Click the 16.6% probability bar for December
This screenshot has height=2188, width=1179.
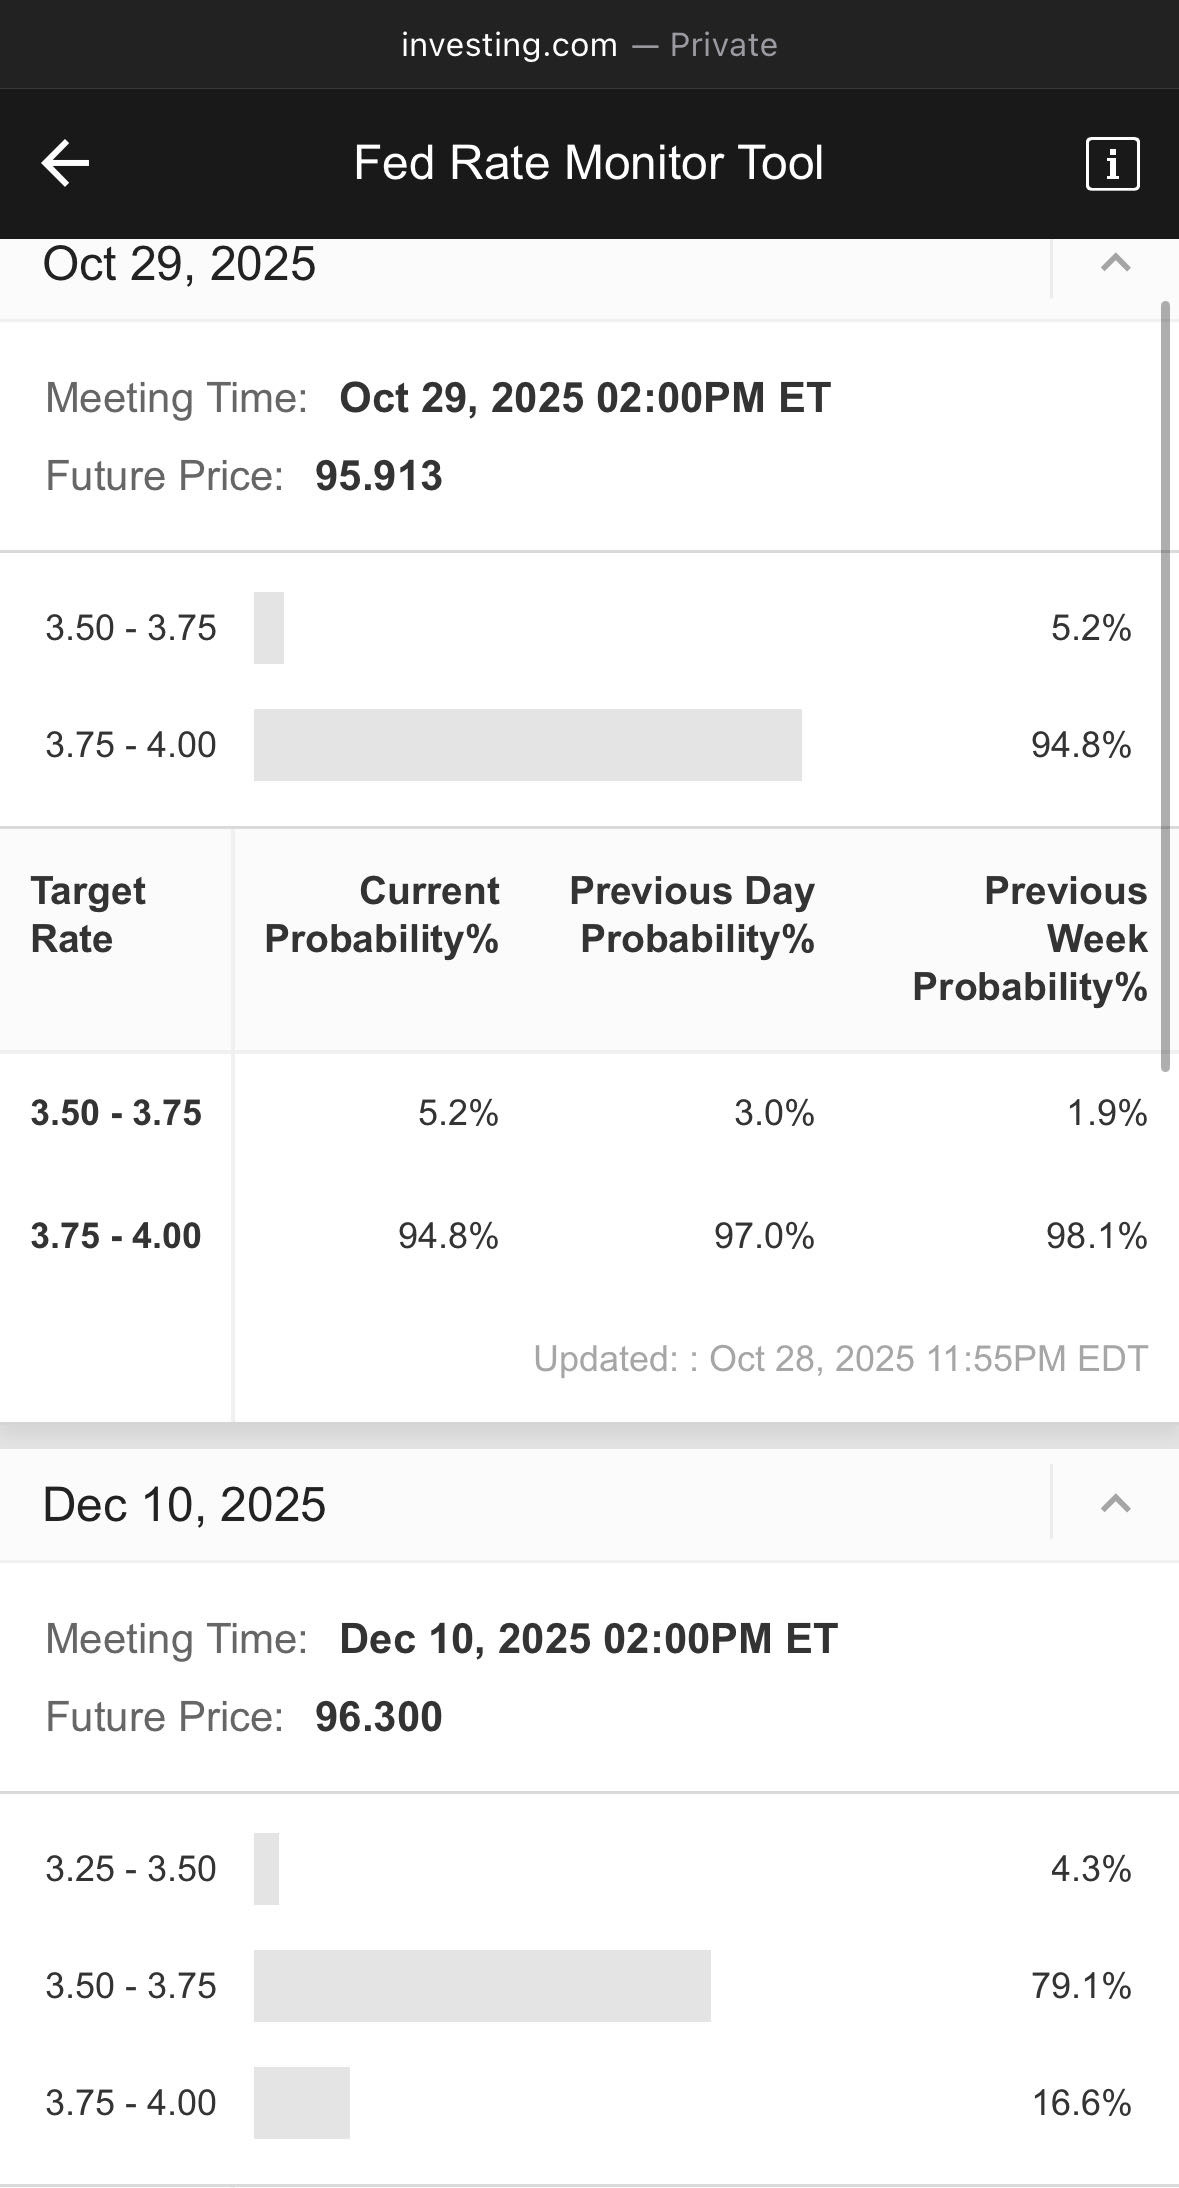click(x=301, y=2103)
